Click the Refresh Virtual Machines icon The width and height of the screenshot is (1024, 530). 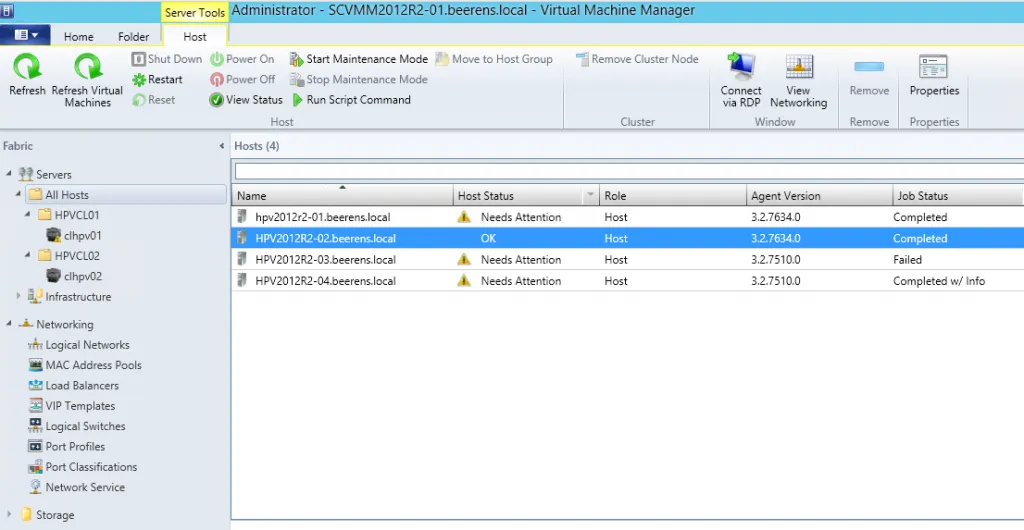(88, 67)
